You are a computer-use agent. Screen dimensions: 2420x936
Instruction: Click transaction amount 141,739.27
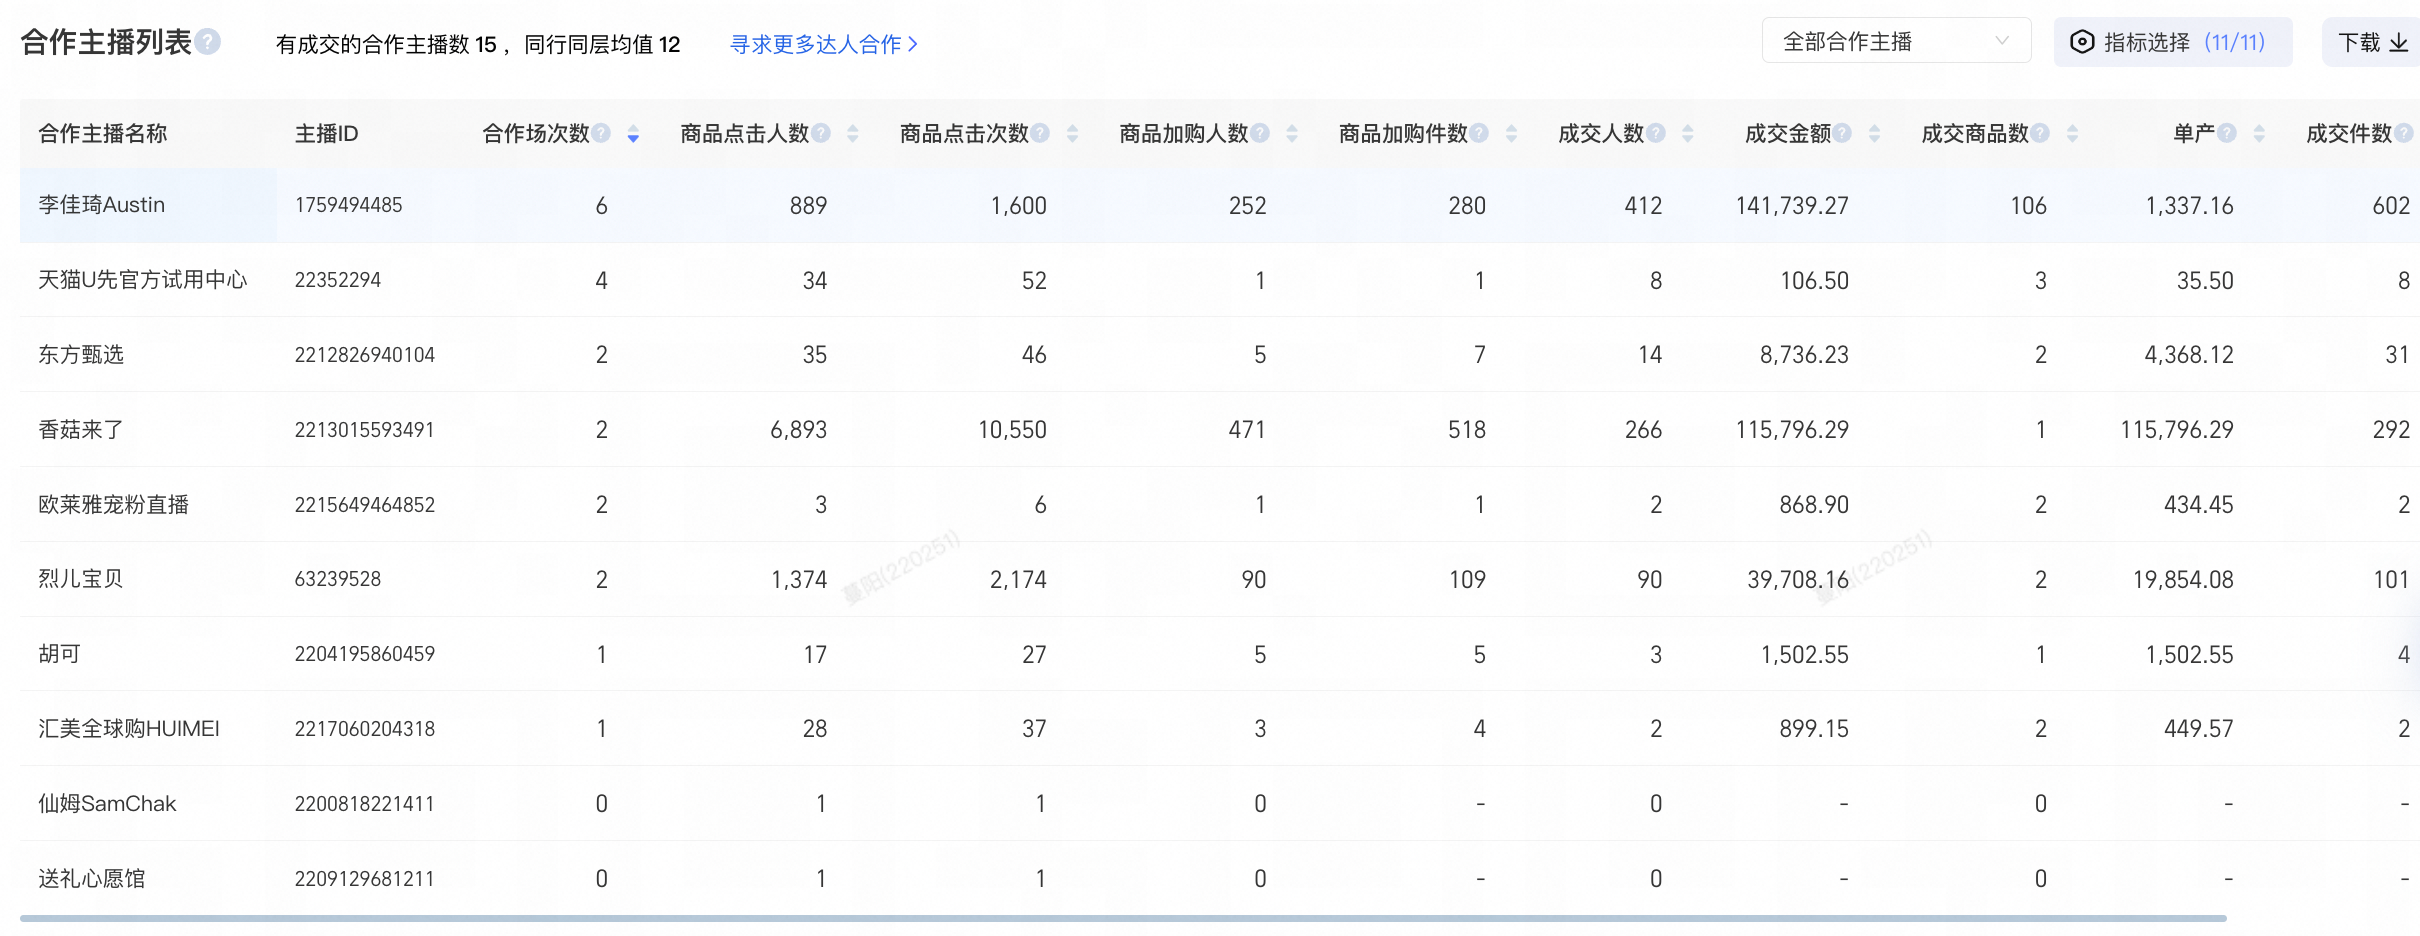(1792, 206)
